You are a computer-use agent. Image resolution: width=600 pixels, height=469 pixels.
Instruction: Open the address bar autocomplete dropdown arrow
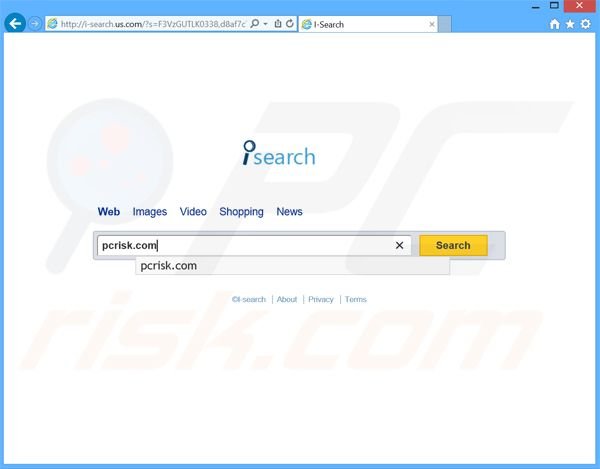pos(266,24)
